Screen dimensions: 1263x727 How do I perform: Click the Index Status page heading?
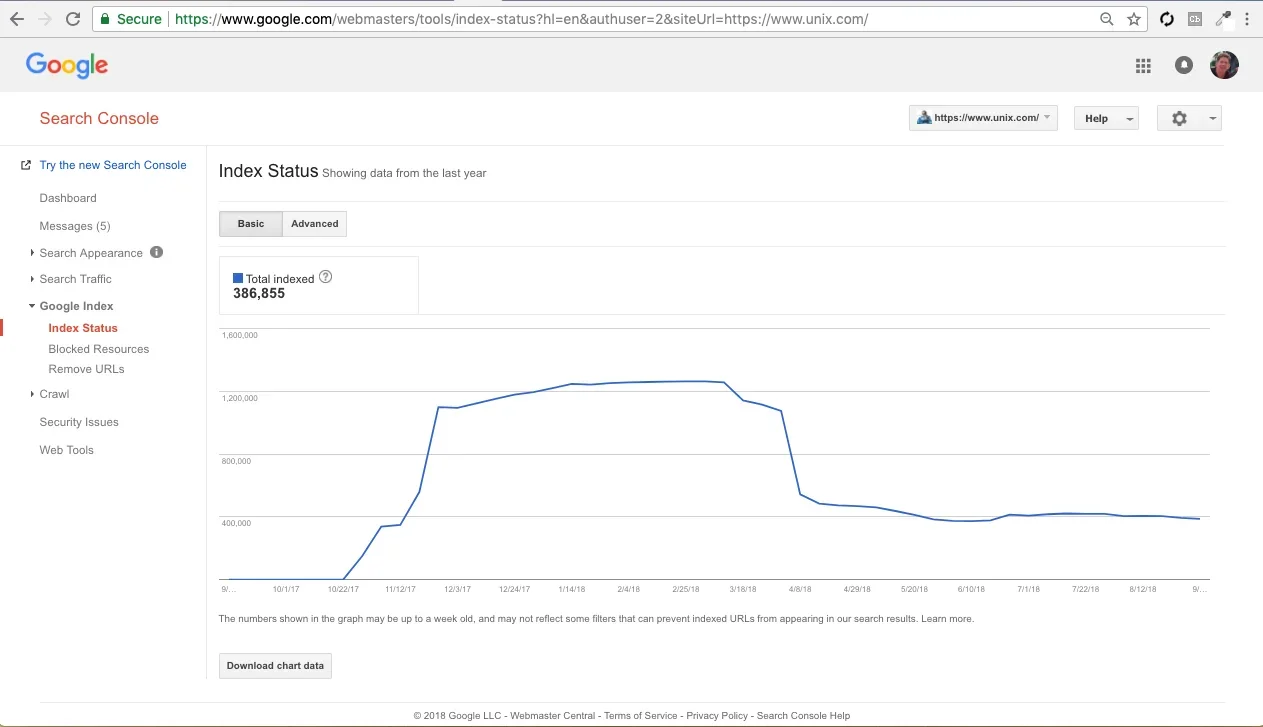pos(268,171)
